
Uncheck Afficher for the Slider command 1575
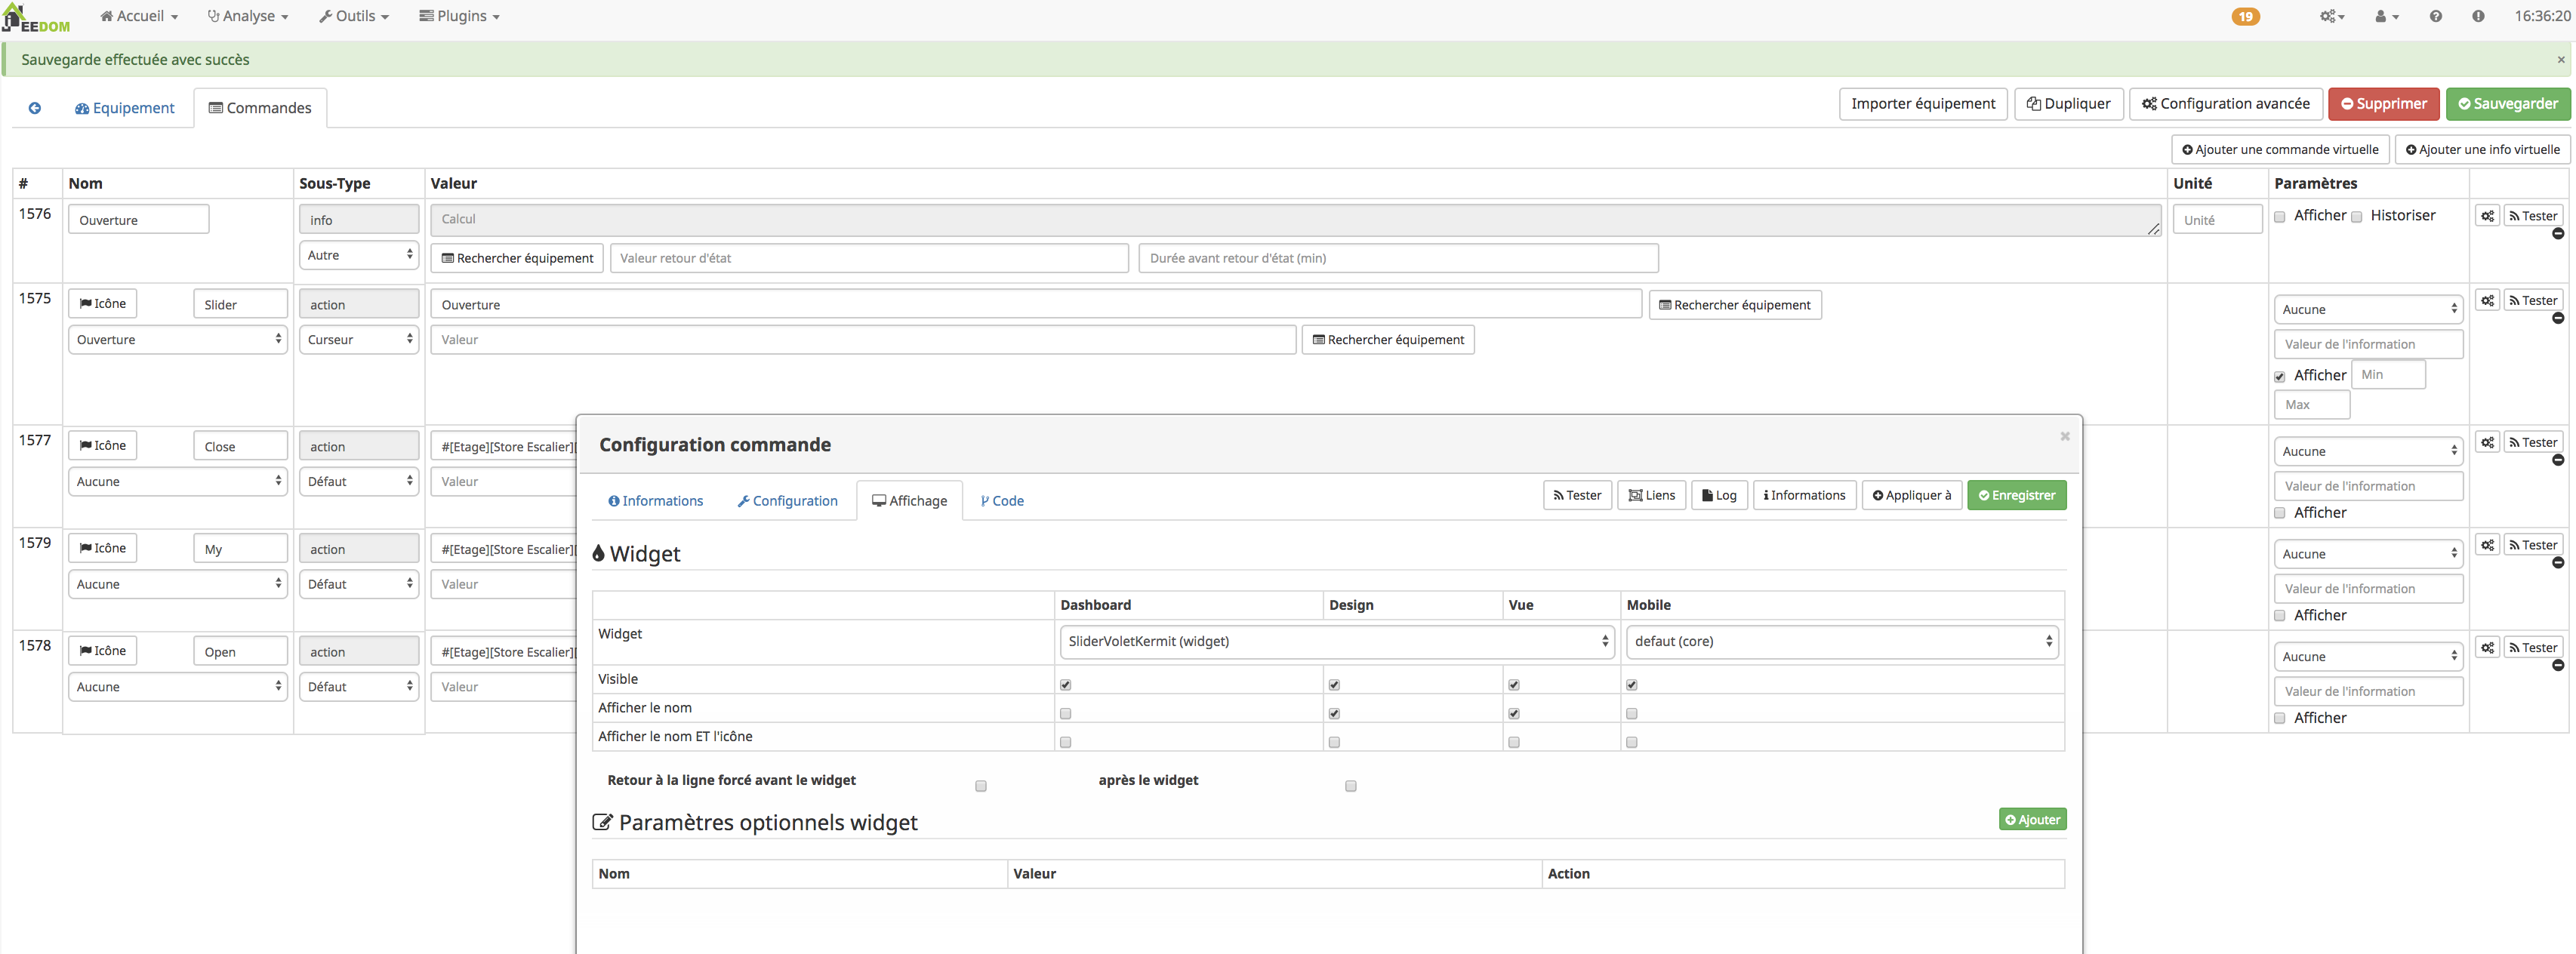pos(2280,377)
